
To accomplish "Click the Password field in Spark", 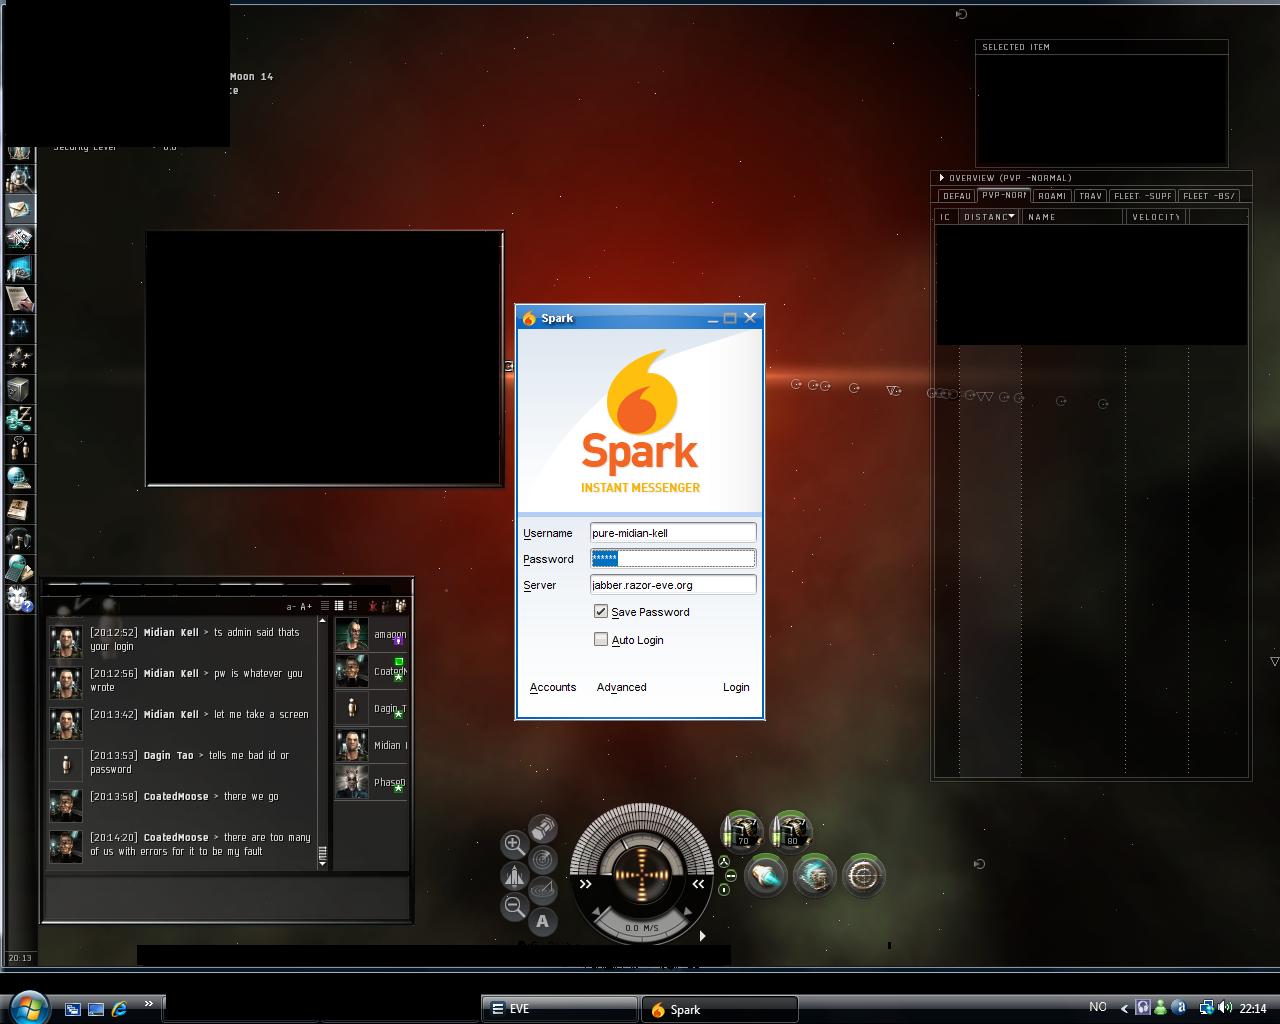I will 673,558.
